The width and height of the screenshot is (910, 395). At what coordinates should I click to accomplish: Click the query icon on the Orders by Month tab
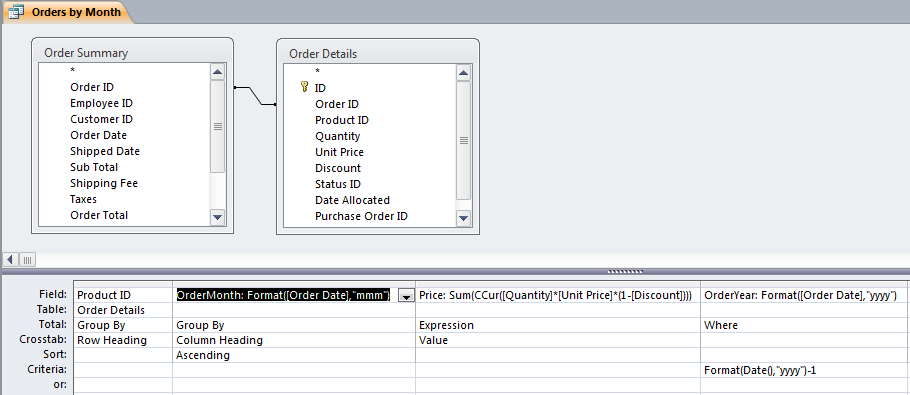pyautogui.click(x=17, y=12)
